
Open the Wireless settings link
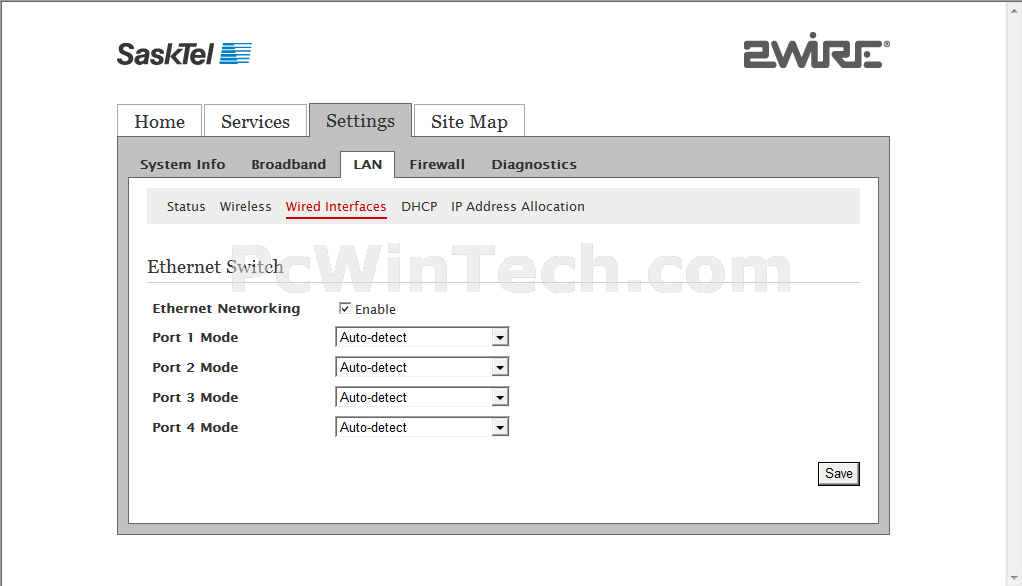[x=245, y=207]
